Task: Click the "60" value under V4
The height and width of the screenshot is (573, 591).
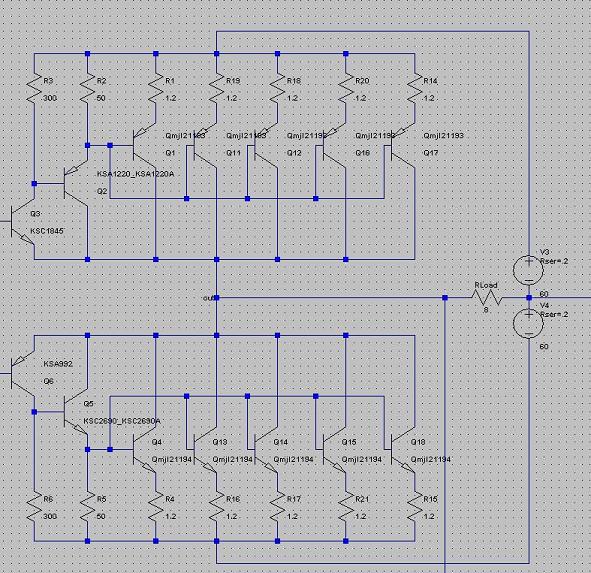Action: 544,346
